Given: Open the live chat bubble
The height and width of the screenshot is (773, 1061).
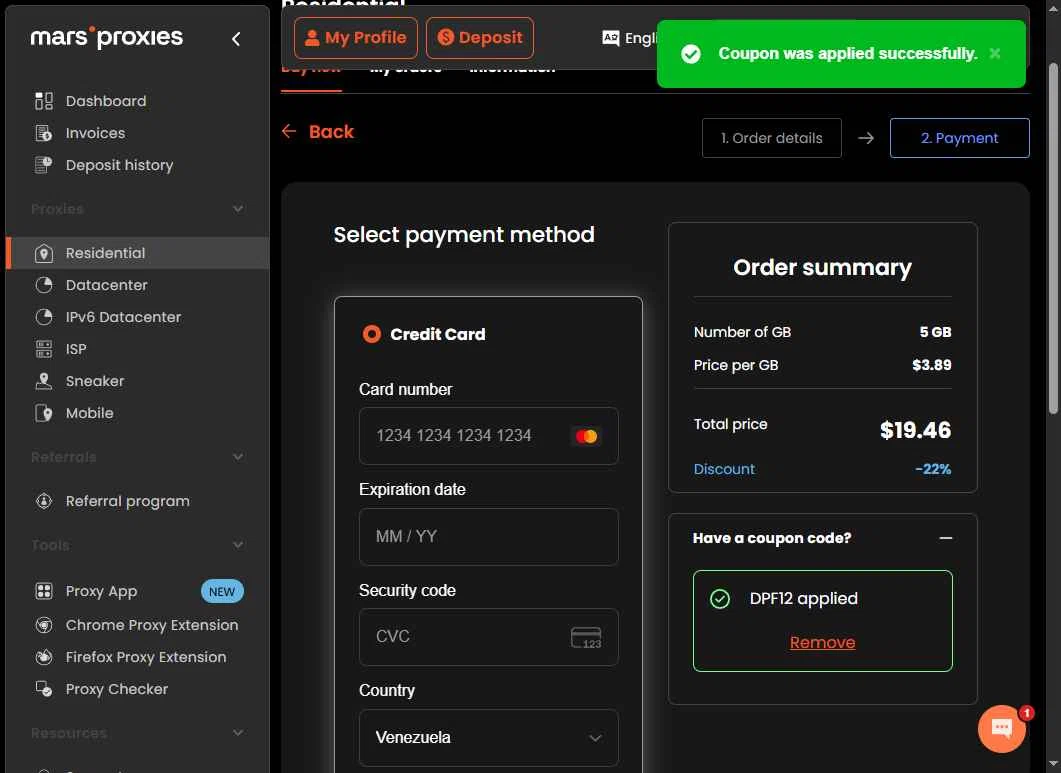Looking at the screenshot, I should coord(1001,728).
